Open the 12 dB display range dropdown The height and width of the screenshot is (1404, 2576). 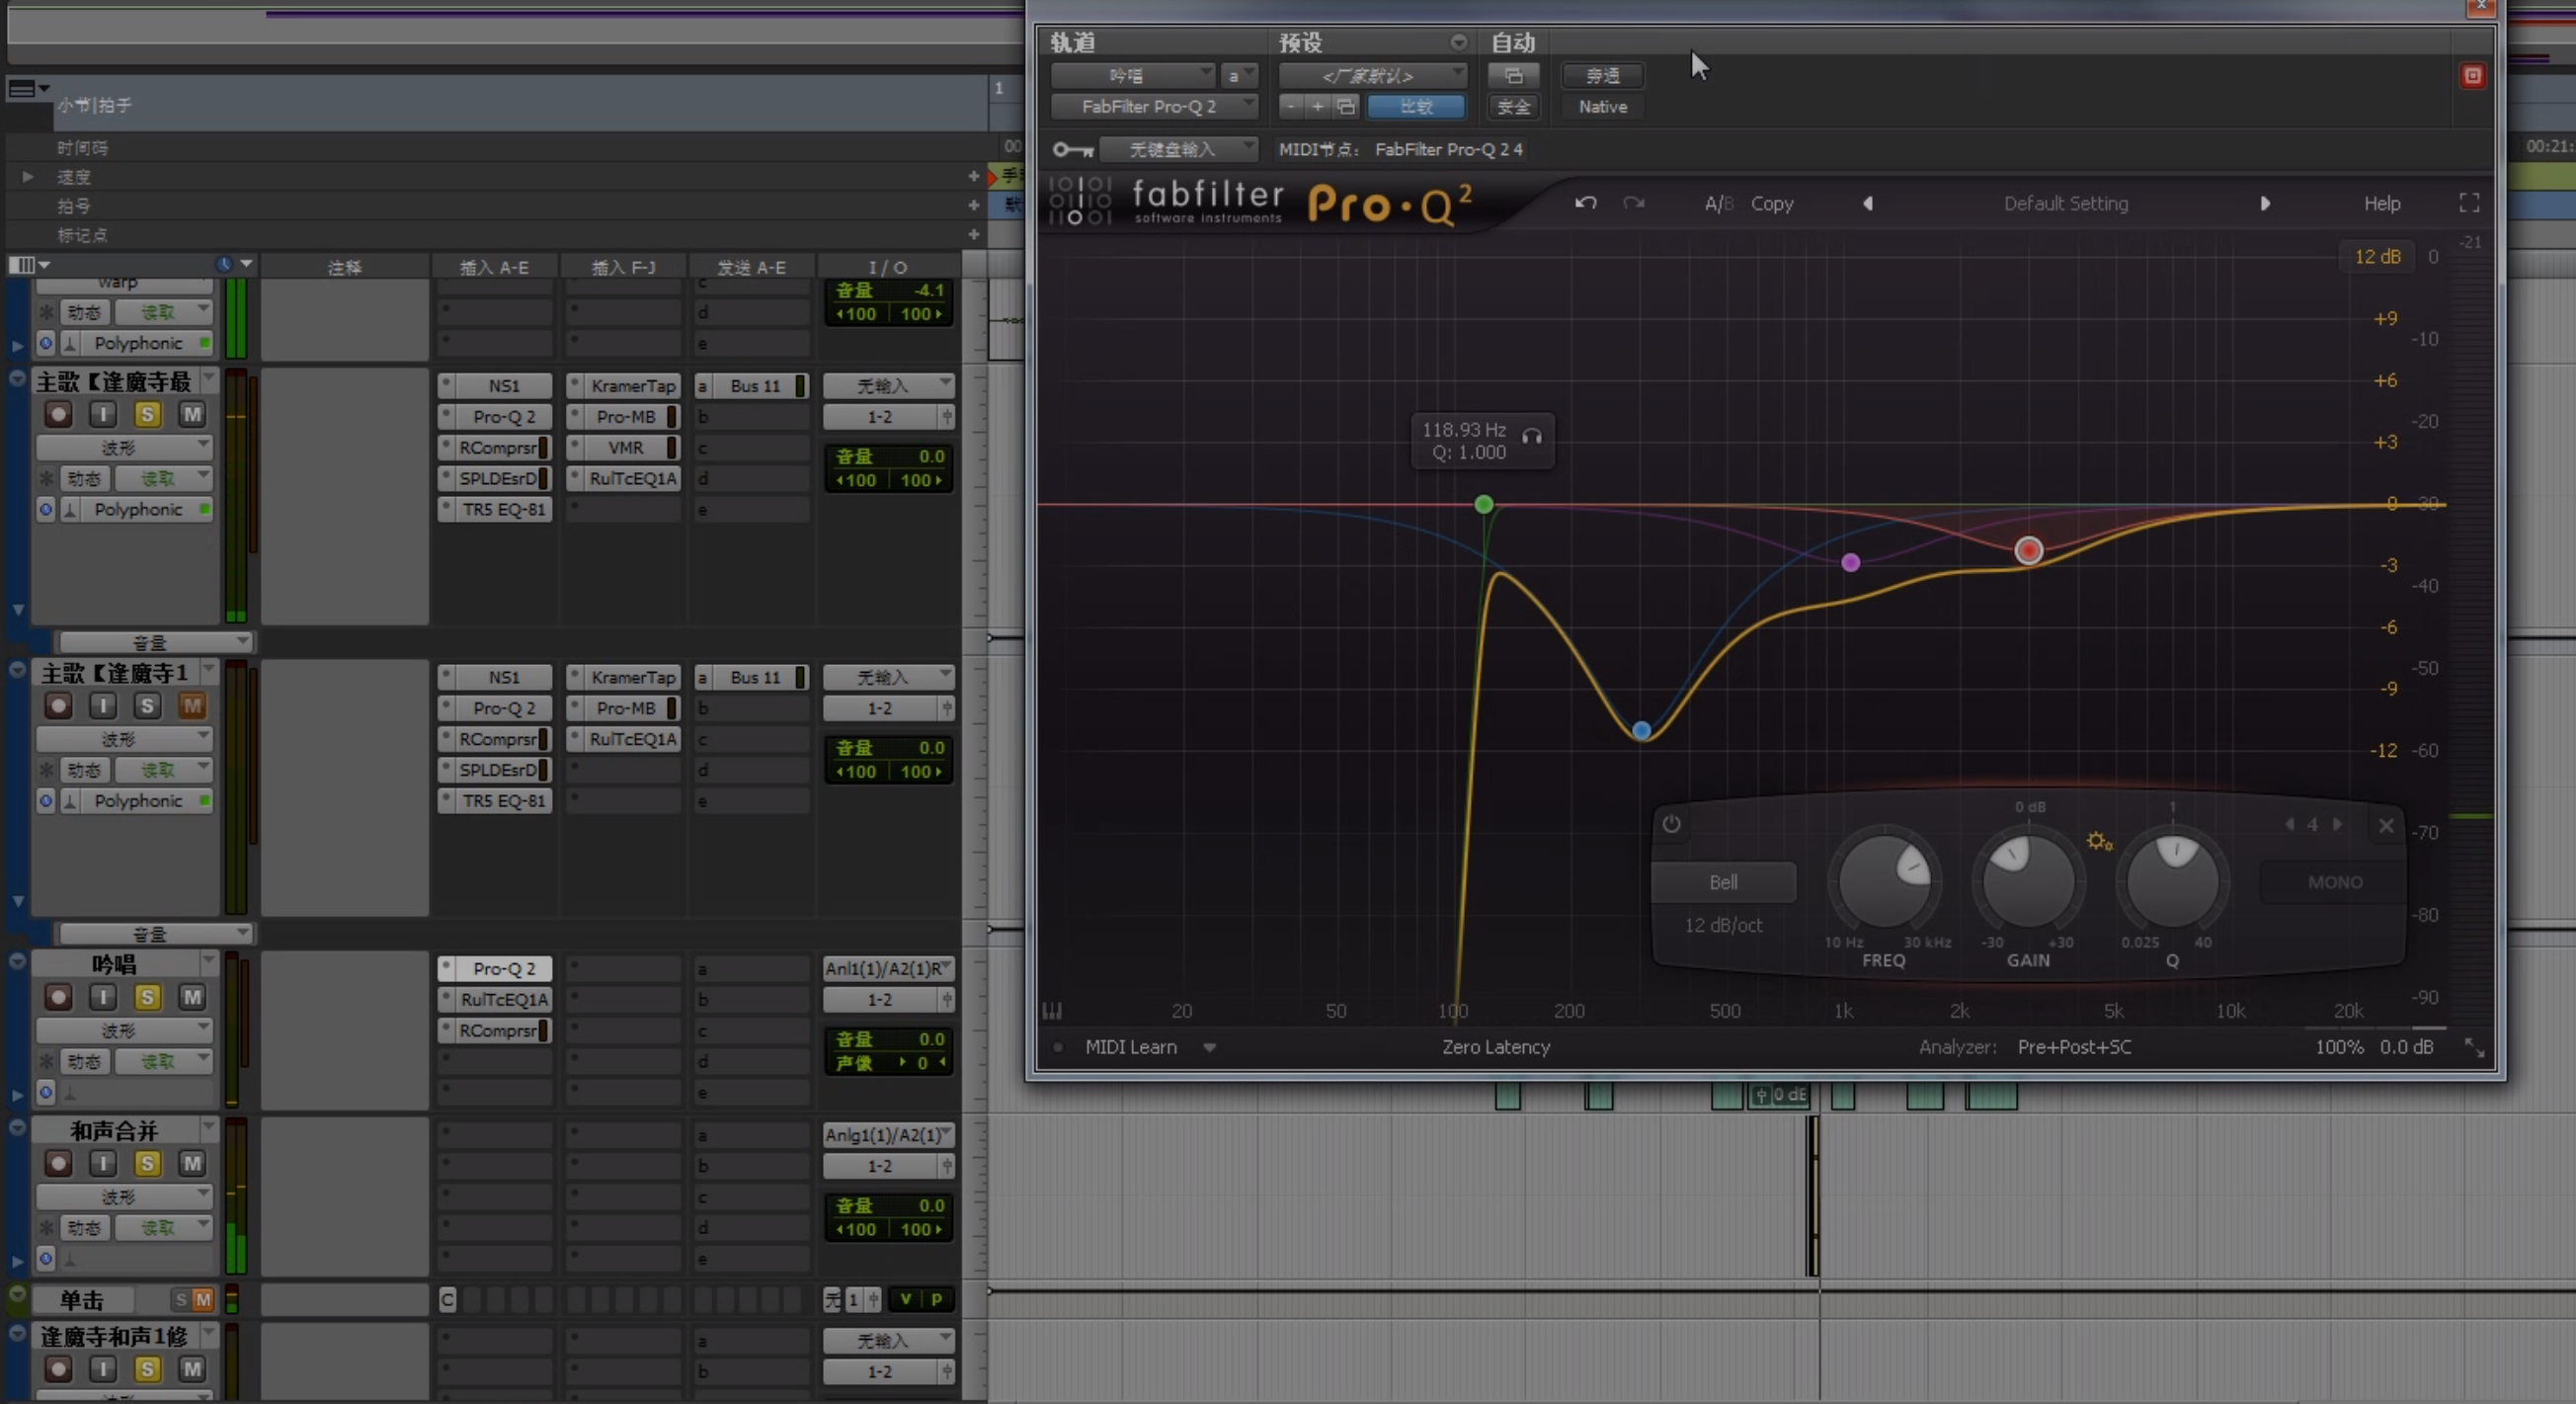pos(2376,256)
